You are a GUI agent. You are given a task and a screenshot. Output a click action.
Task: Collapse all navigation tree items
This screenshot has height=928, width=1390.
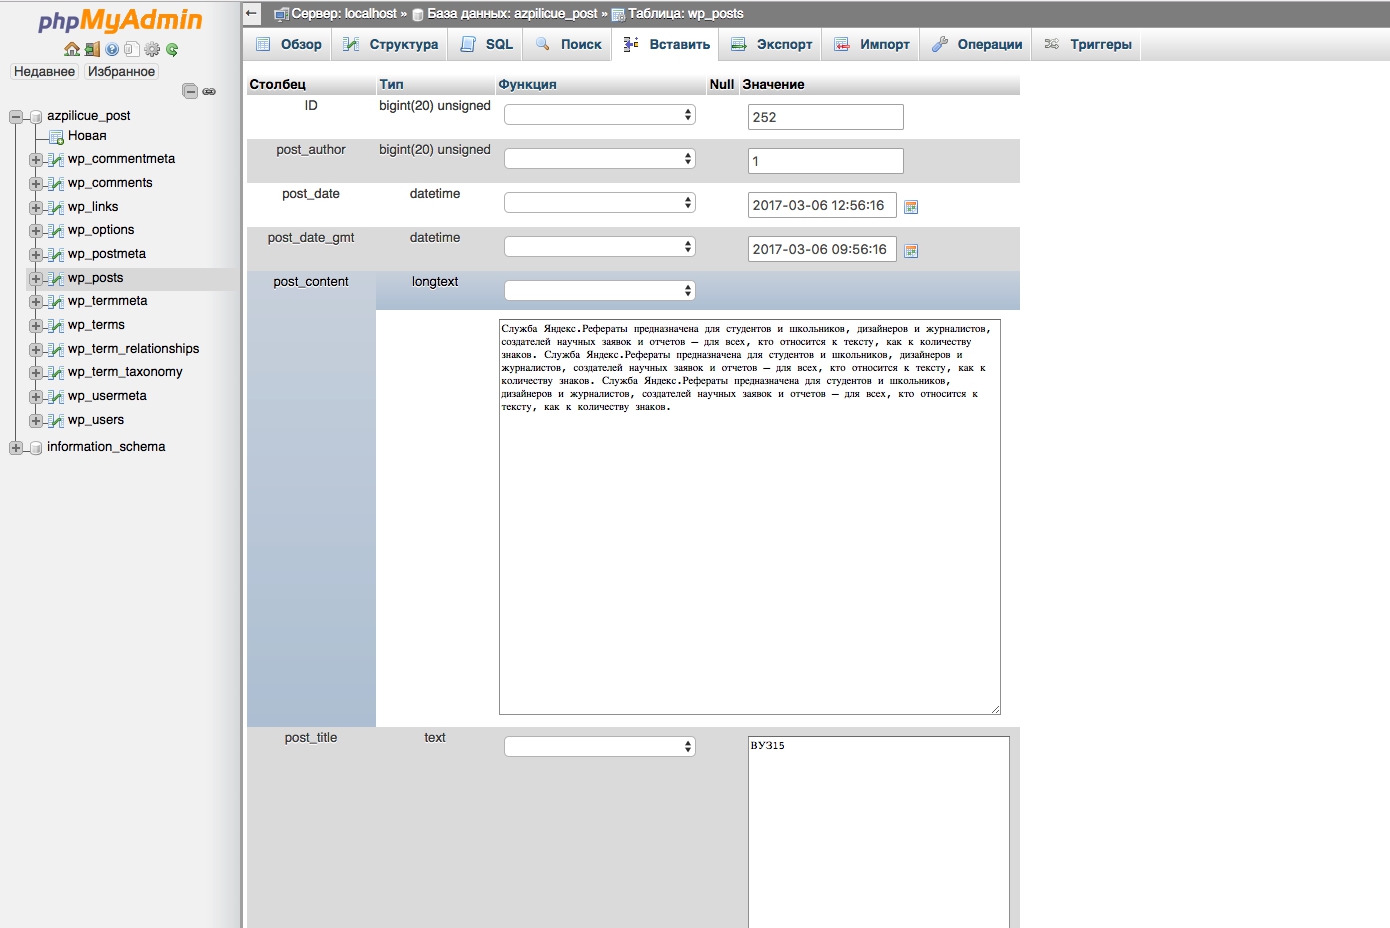click(x=190, y=91)
